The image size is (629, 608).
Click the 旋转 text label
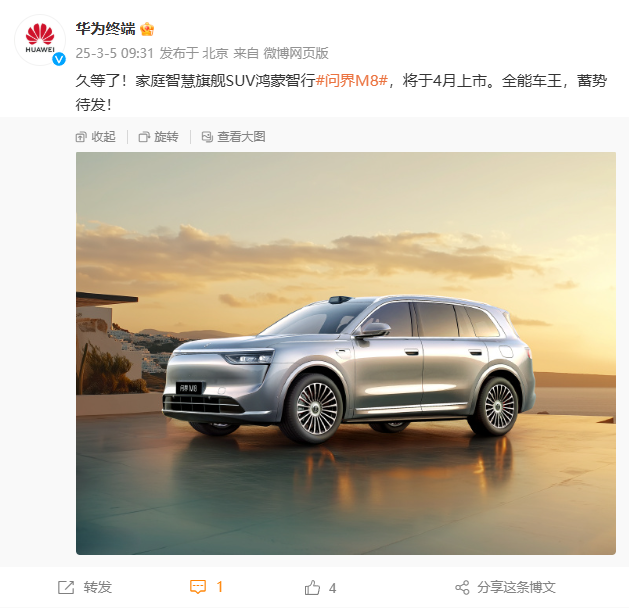166,137
